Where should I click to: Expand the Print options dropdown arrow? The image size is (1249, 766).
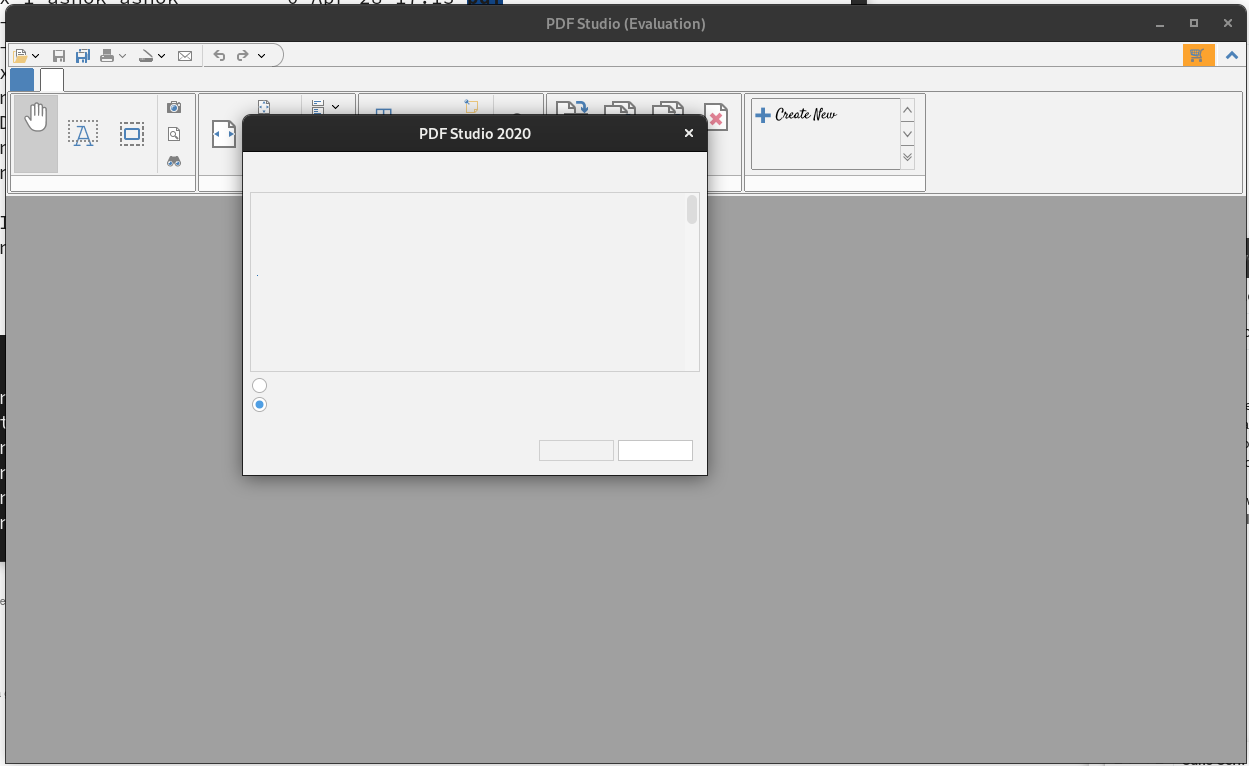tap(123, 56)
